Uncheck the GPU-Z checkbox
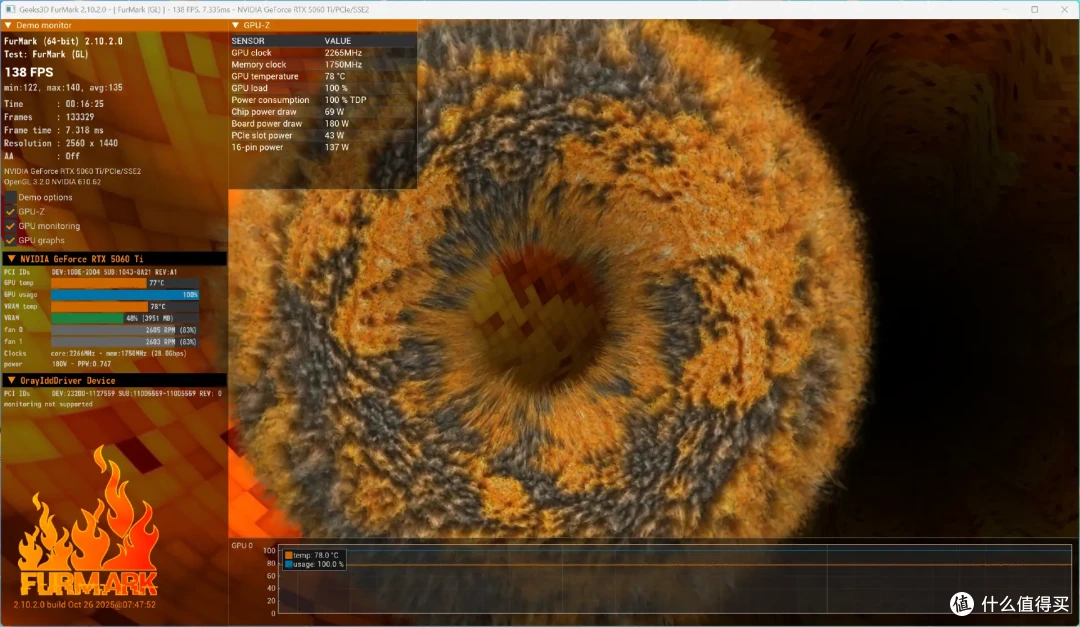The image size is (1080, 627). coord(10,212)
